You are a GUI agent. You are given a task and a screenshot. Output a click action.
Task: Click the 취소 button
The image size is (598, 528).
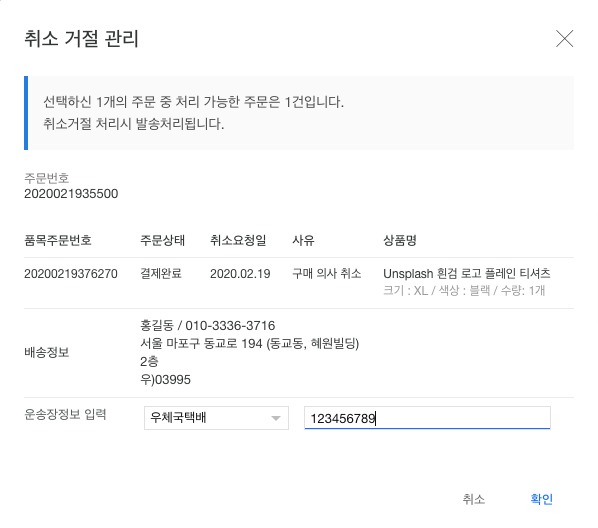tap(474, 499)
